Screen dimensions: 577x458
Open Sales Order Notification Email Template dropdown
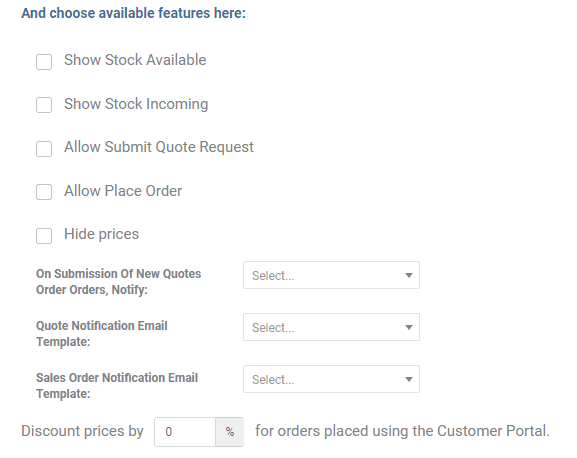(331, 379)
